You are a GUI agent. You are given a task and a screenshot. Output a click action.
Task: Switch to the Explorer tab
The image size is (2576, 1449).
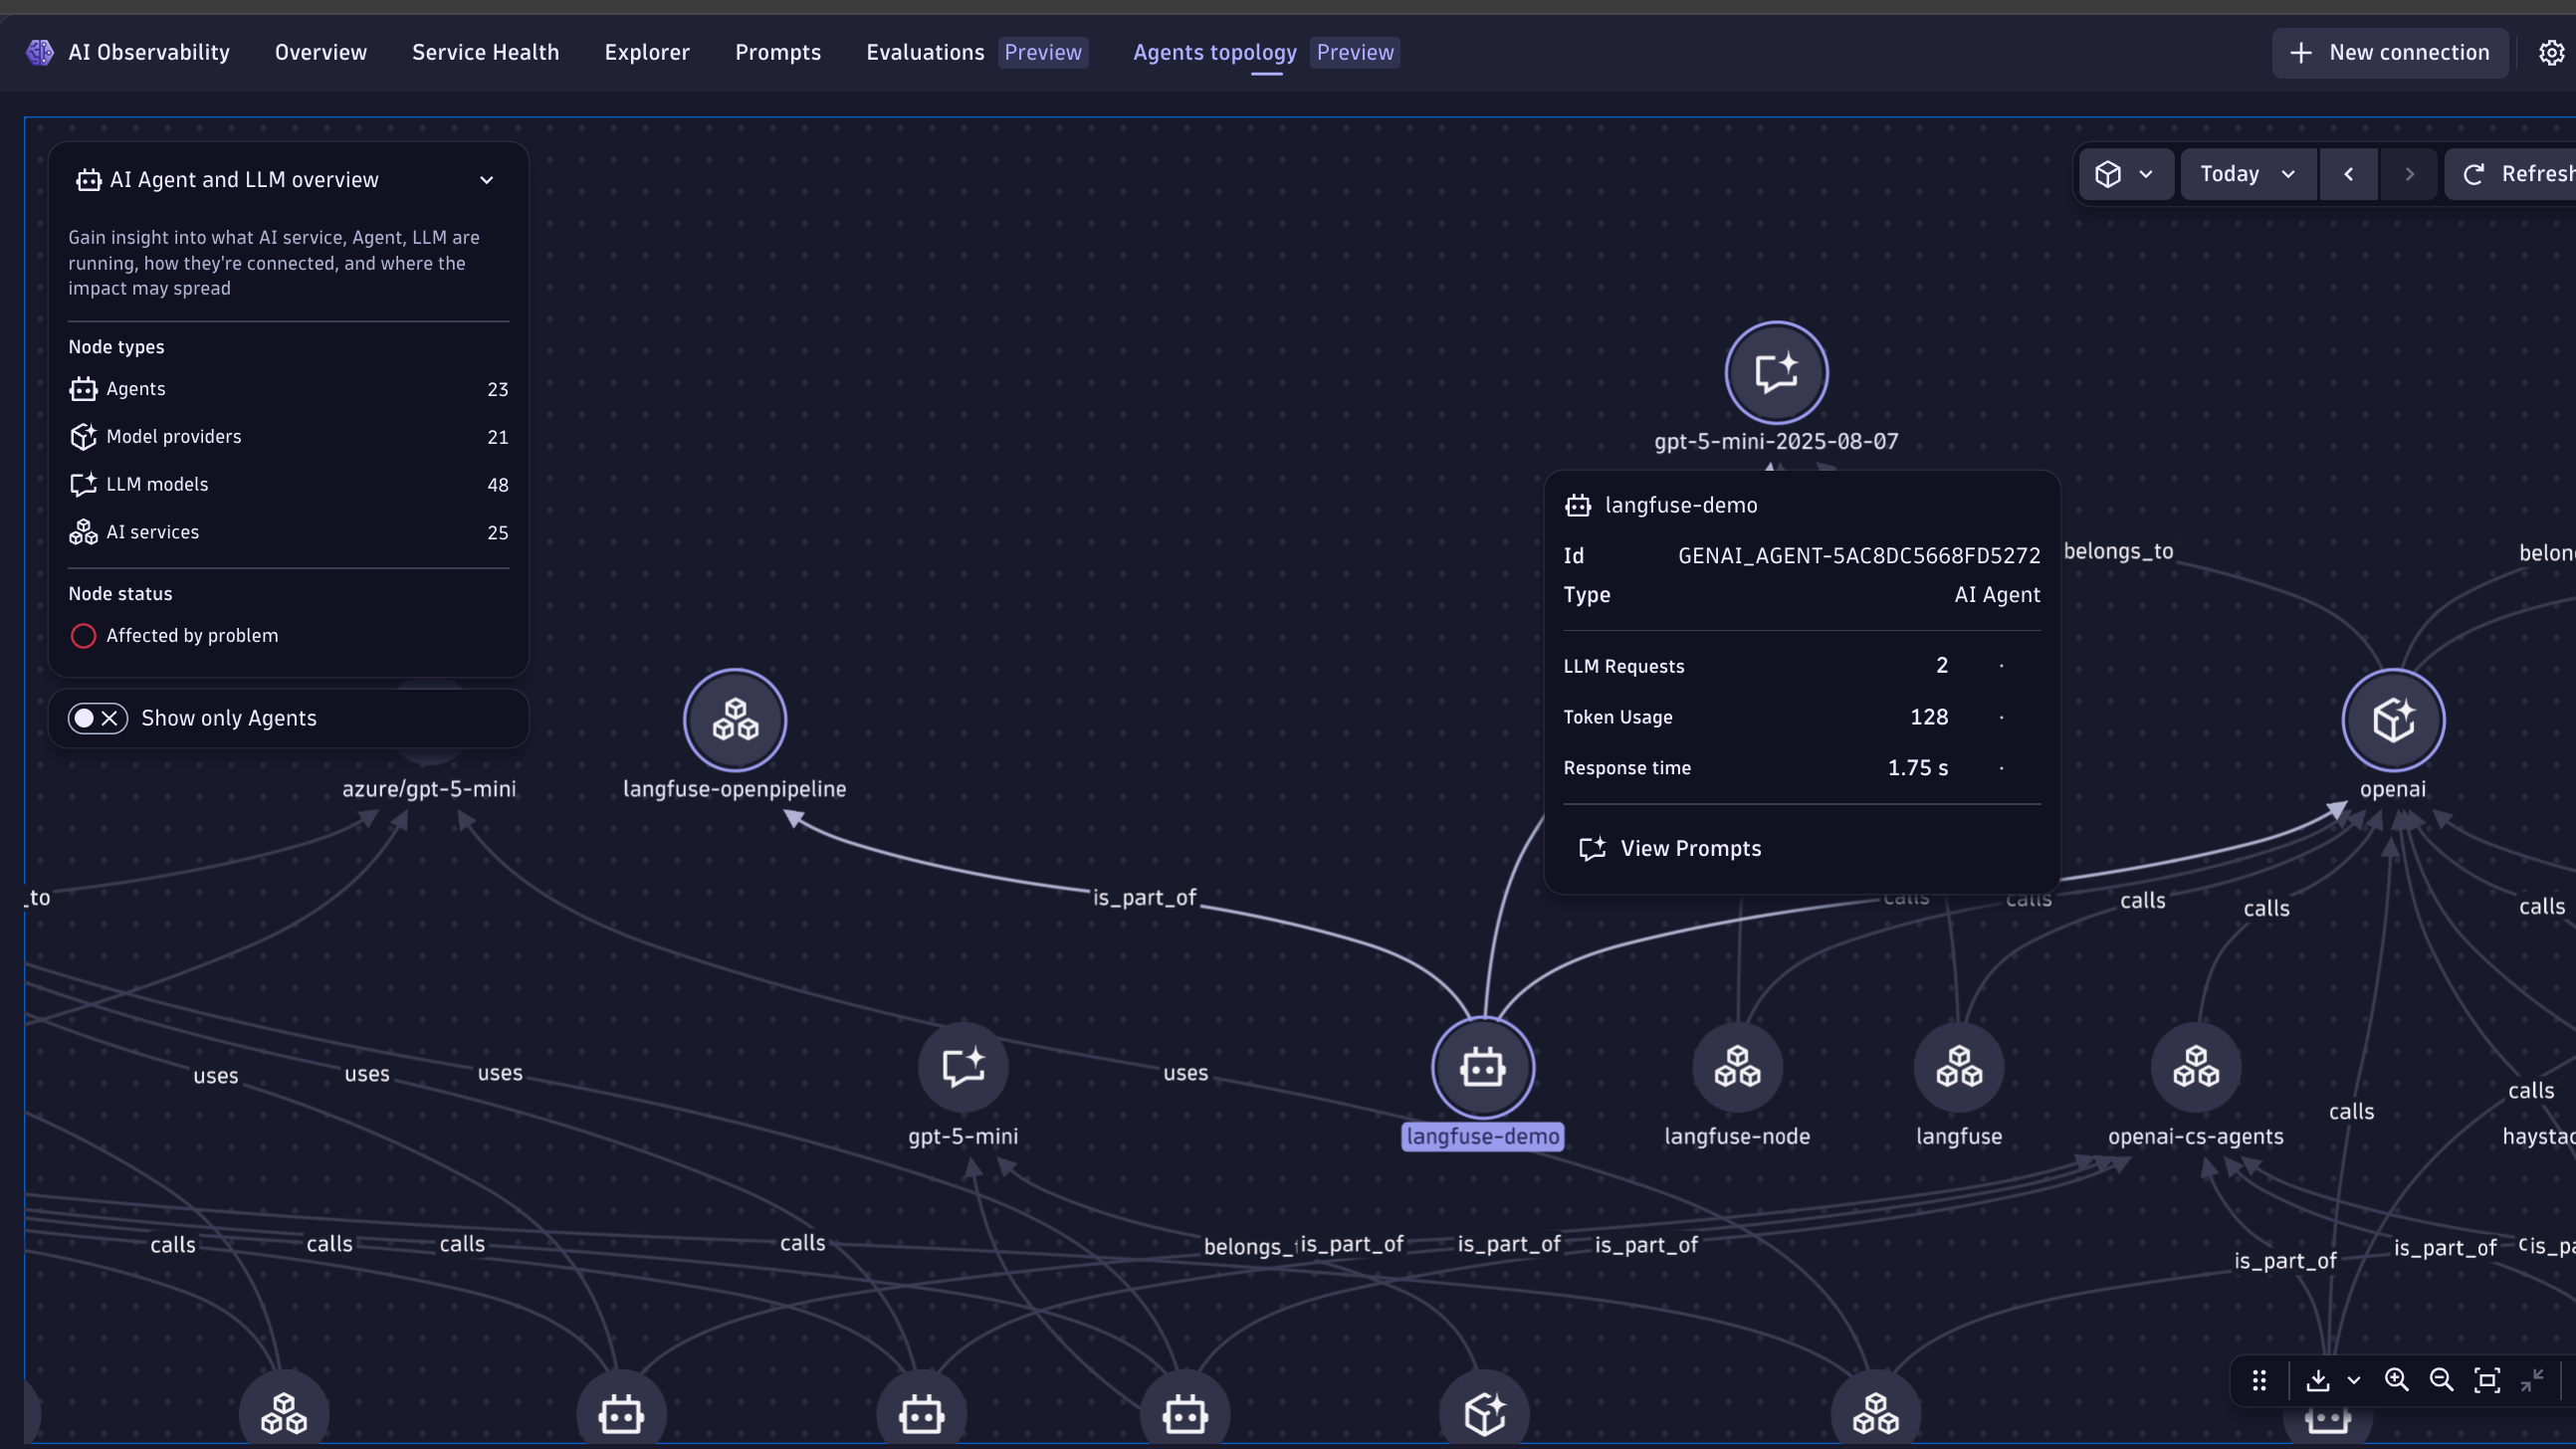(647, 52)
